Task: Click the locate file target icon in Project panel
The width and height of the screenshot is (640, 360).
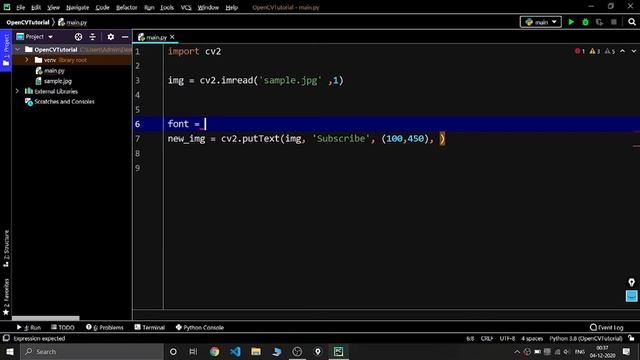Action: pyautogui.click(x=78, y=37)
